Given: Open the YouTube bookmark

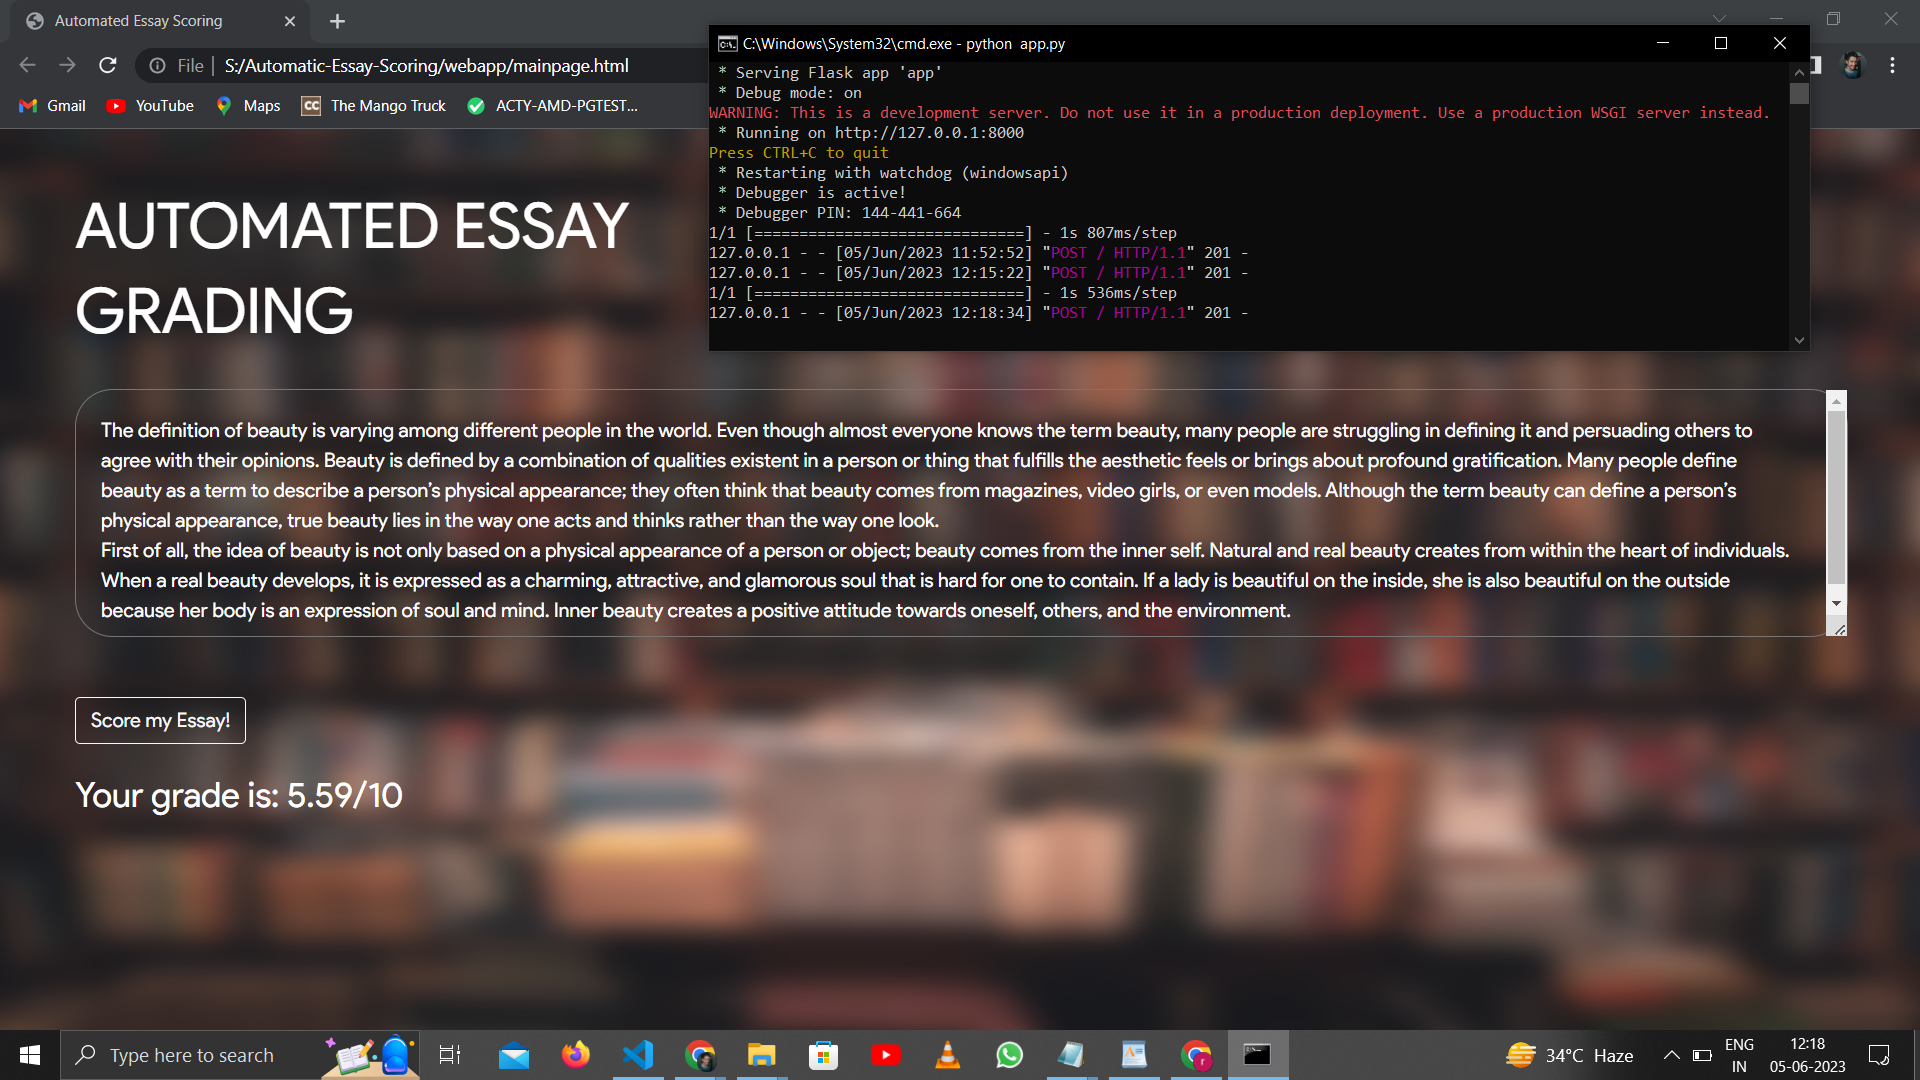Looking at the screenshot, I should coord(149,105).
